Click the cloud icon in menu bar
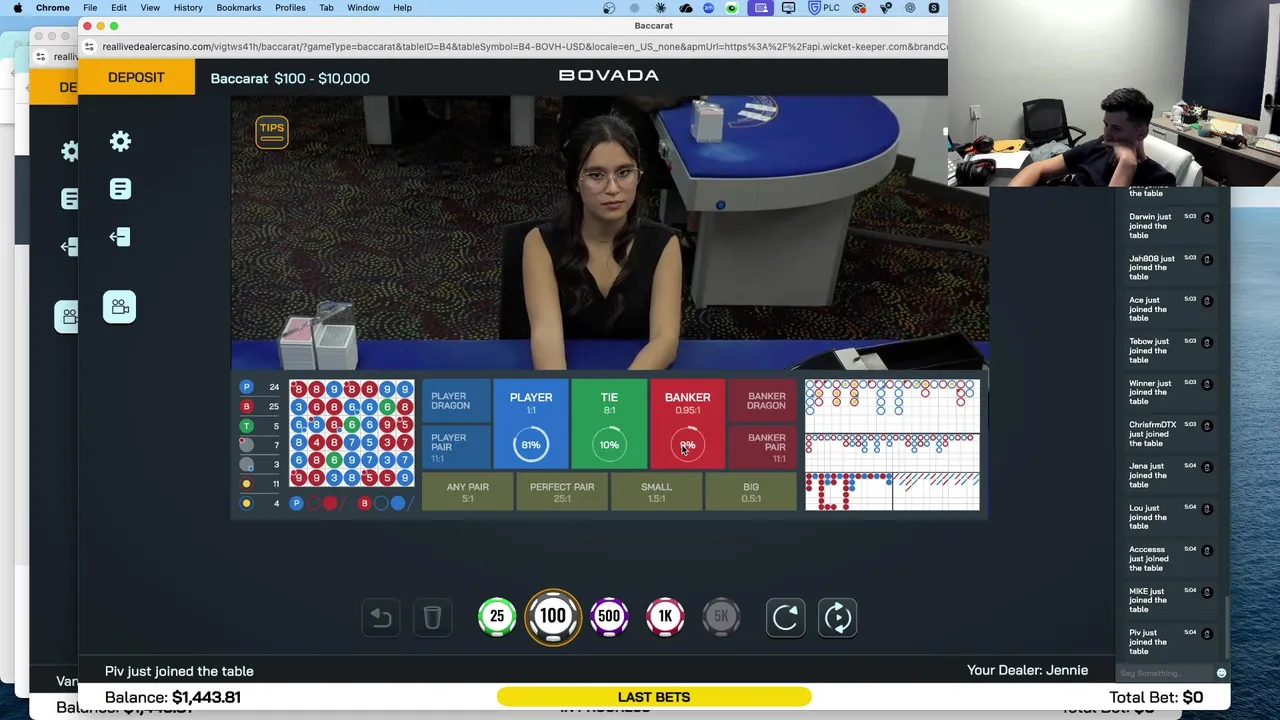 (686, 8)
